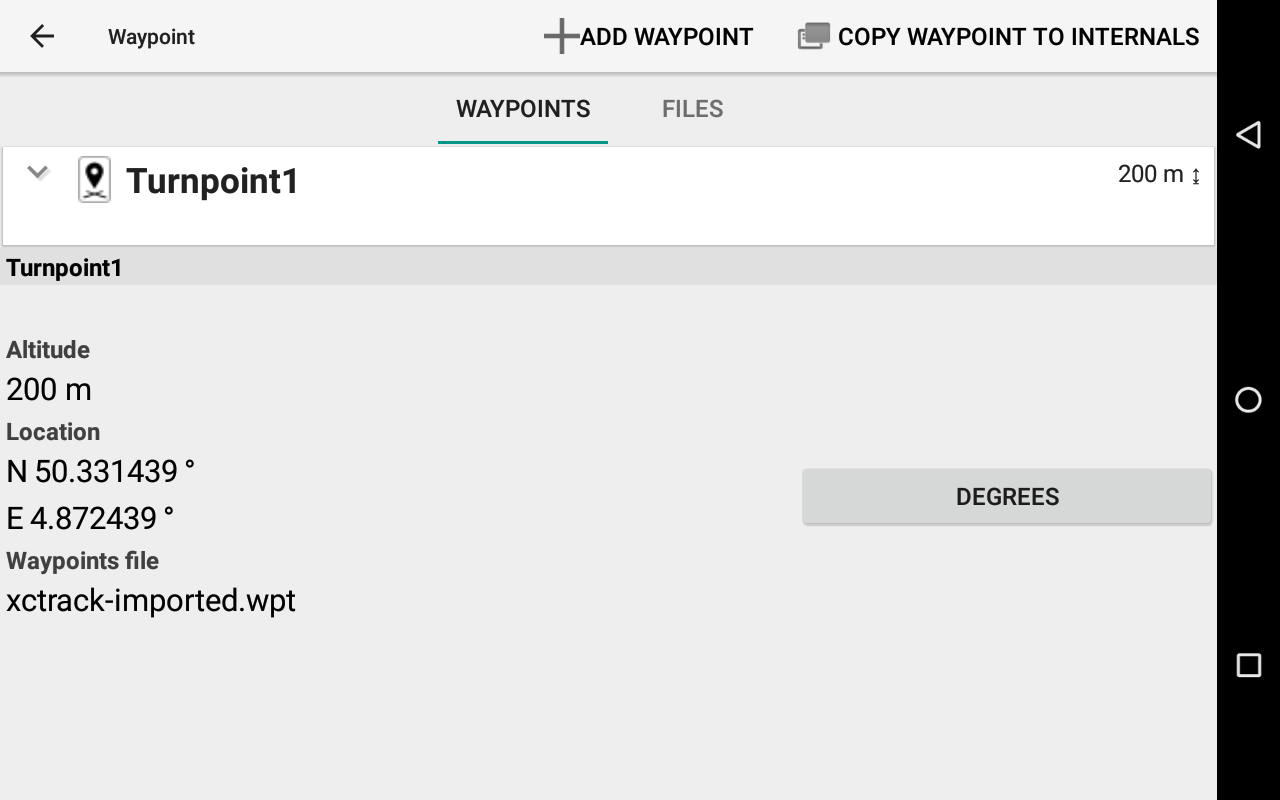Screen dimensions: 1280x800
Task: Switch to the FILES tab
Action: click(x=693, y=109)
